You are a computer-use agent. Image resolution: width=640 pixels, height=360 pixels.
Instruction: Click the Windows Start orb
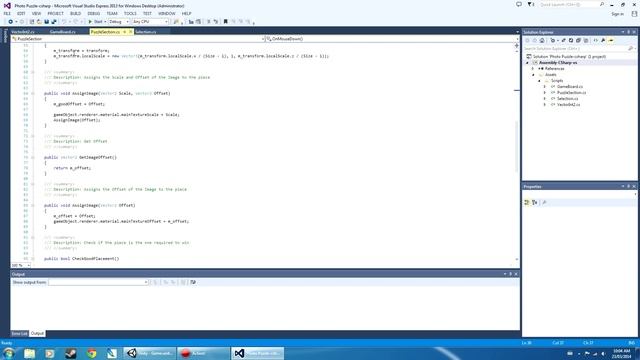coord(9,353)
